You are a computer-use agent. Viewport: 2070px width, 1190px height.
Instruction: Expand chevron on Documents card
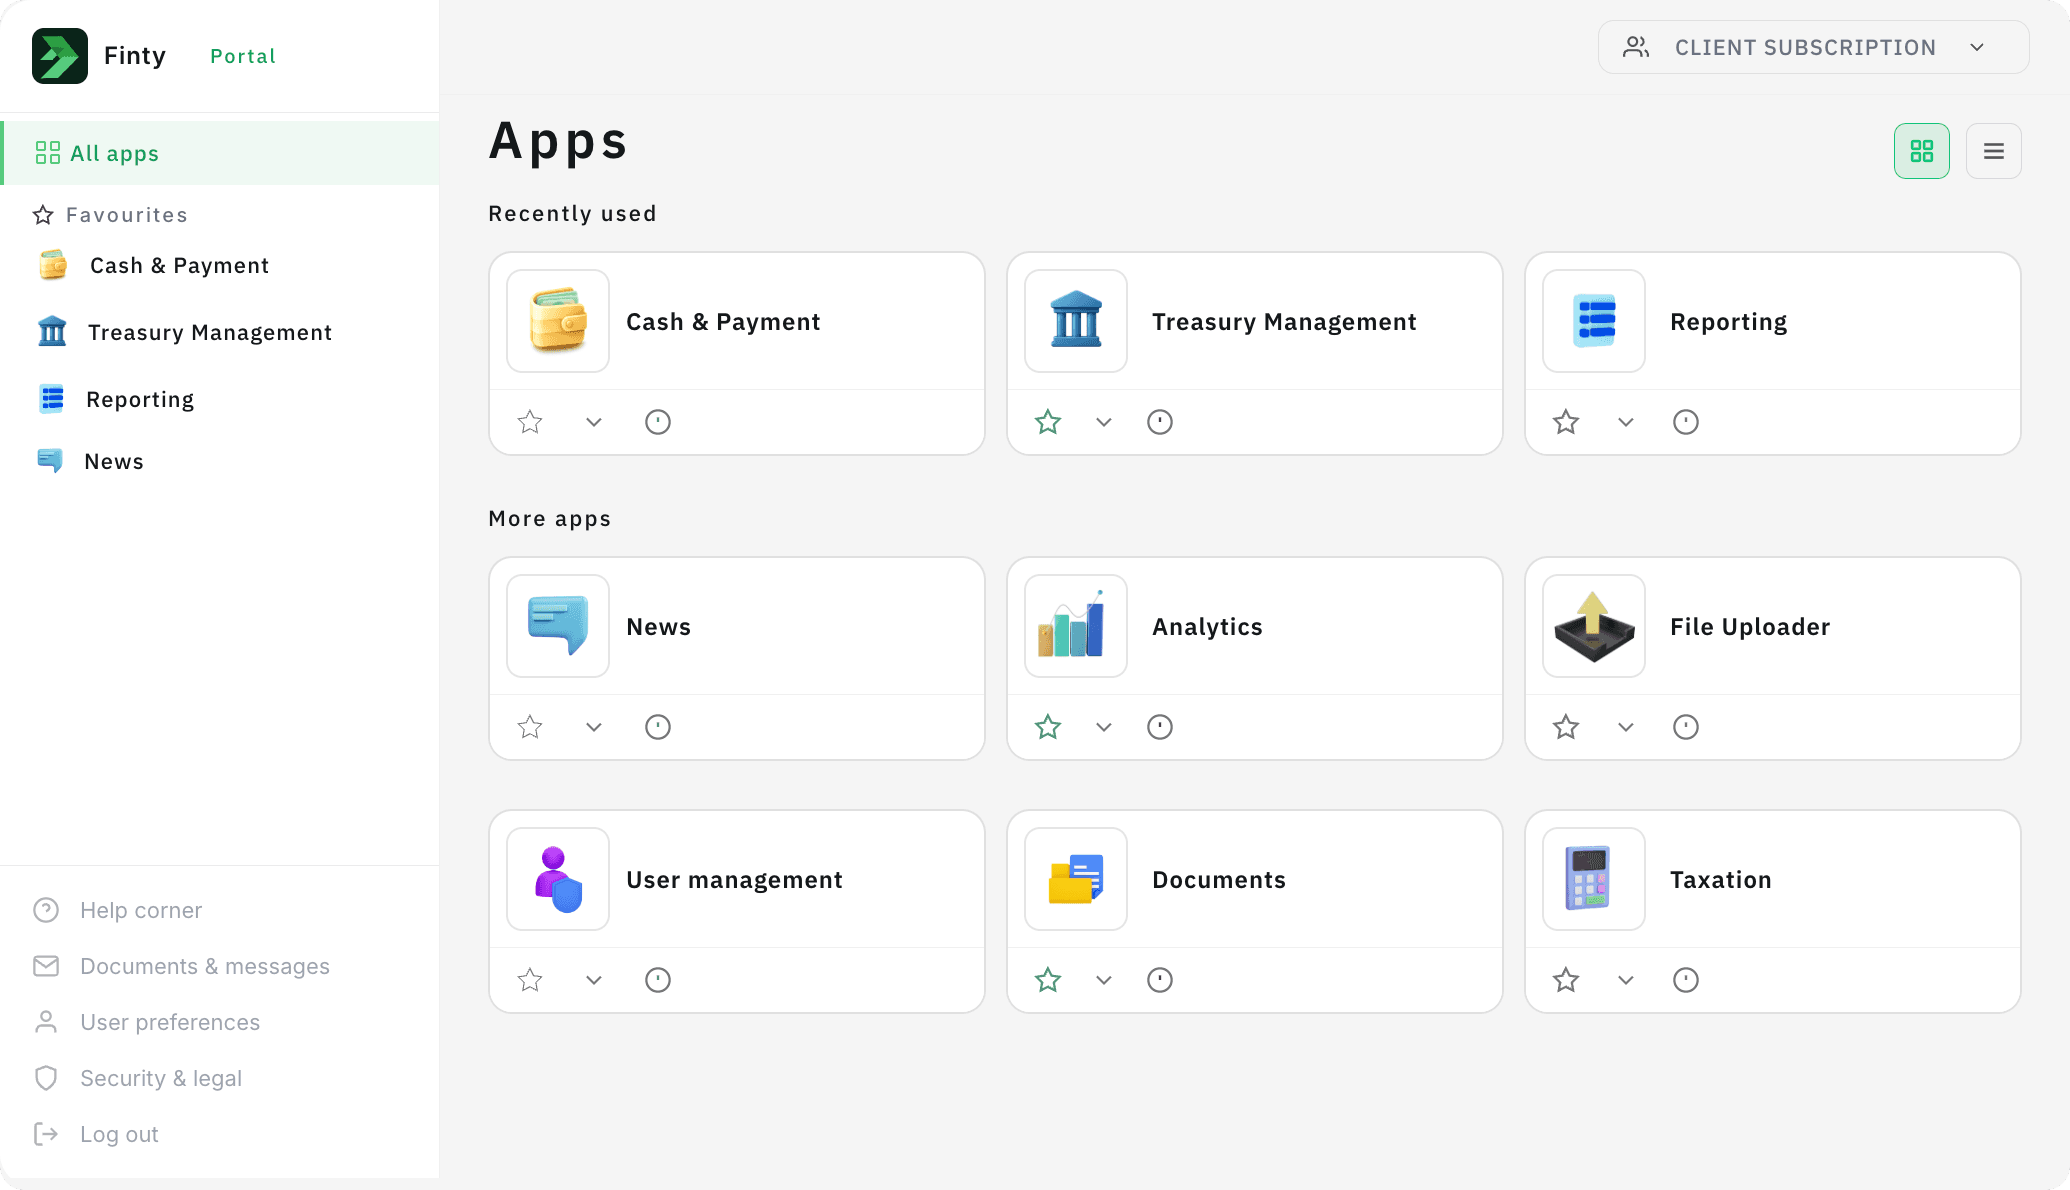click(x=1104, y=980)
